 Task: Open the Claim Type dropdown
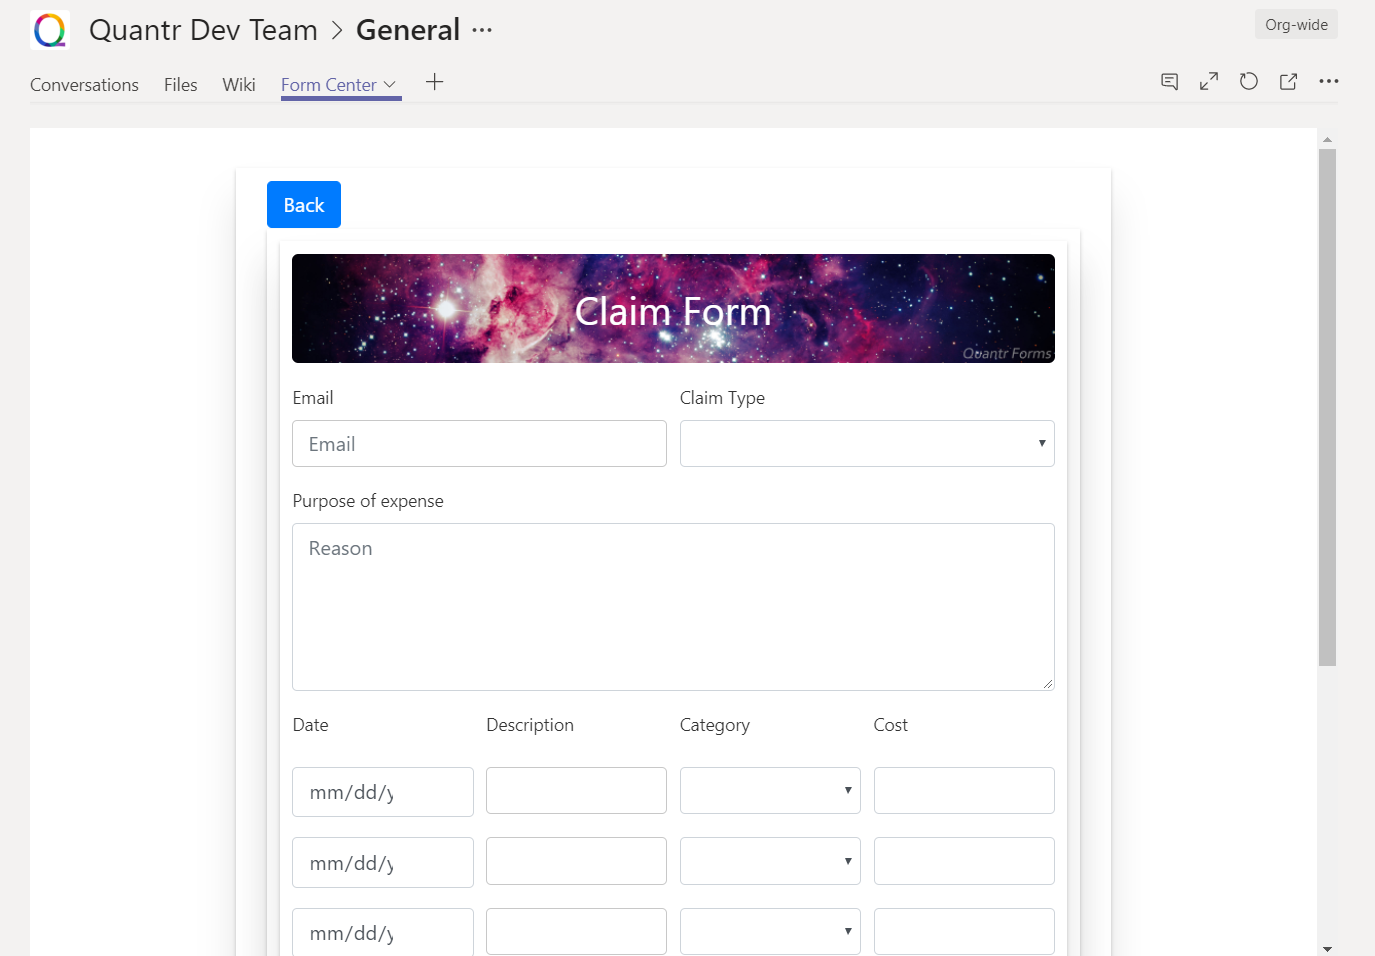click(x=867, y=444)
